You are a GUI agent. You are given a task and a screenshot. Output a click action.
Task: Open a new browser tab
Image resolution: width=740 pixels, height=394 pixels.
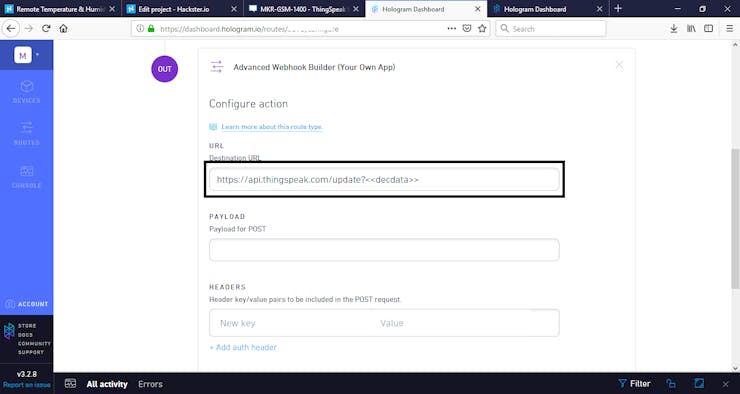tap(618, 8)
